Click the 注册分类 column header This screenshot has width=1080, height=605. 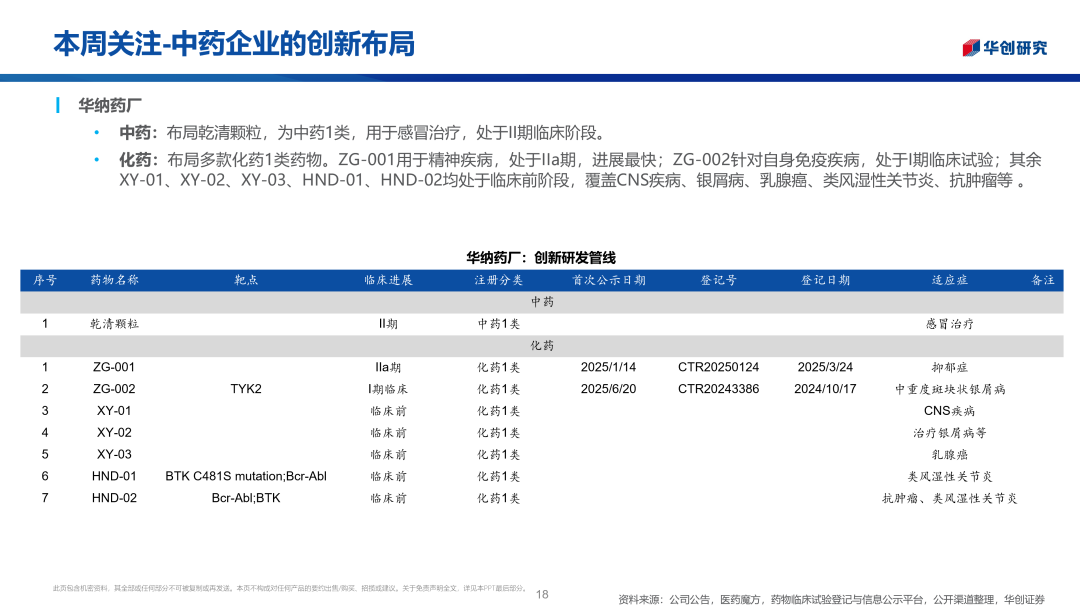tap(498, 280)
